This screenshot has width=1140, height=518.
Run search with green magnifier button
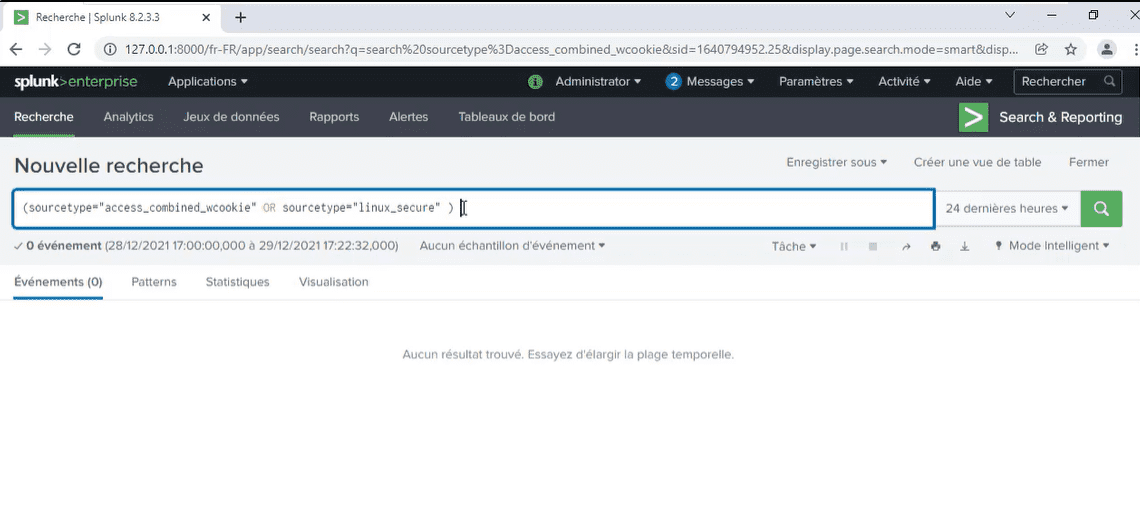1101,209
